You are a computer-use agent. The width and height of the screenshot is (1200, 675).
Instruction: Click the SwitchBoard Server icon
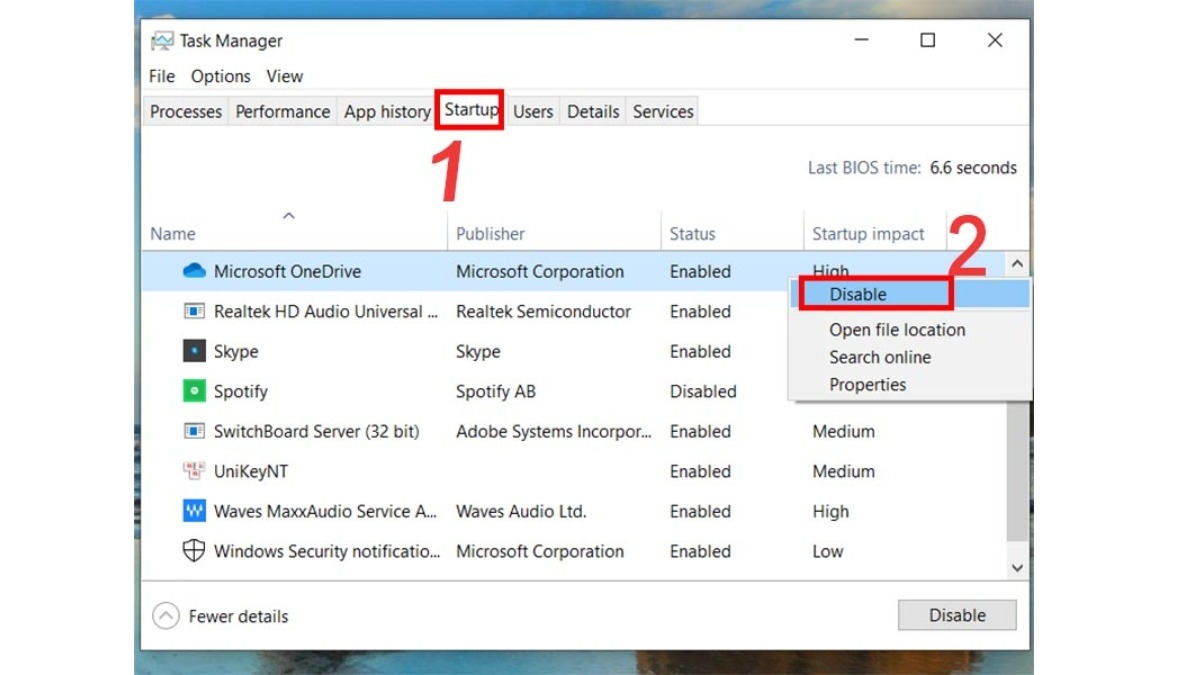pyautogui.click(x=194, y=431)
